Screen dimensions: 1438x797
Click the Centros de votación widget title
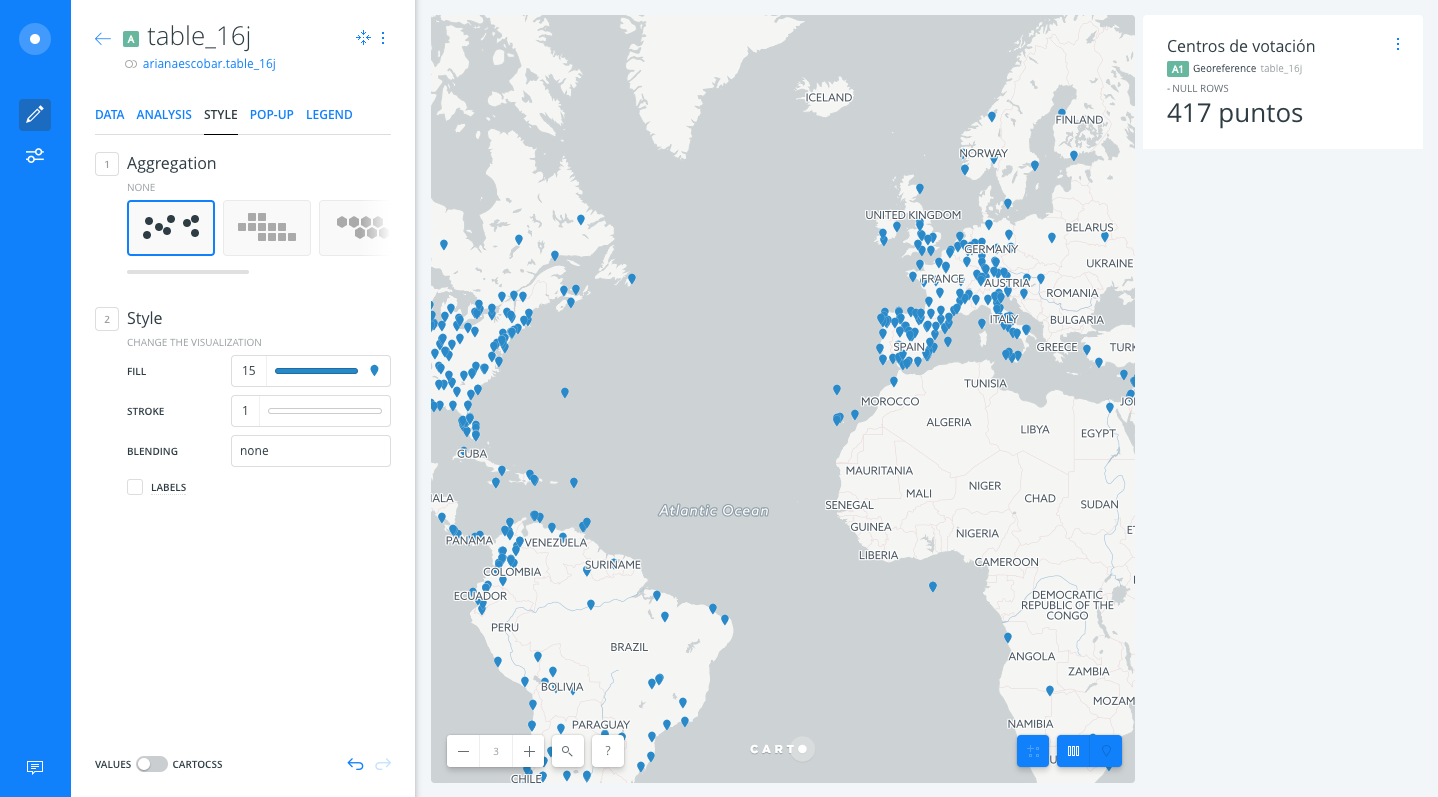point(1241,46)
